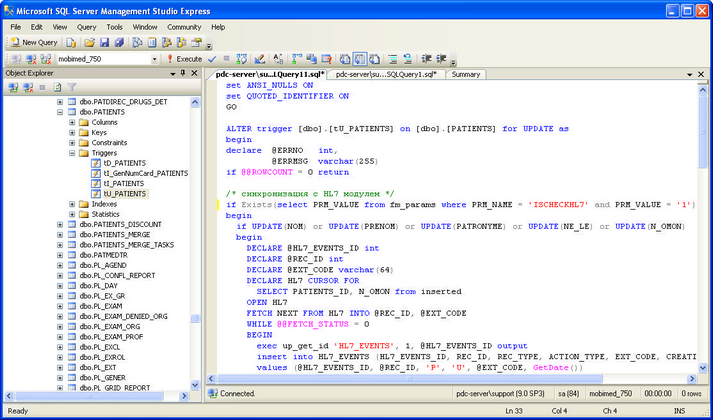Switch to the Summary tab
Viewport: 713px width, 420px height.
[466, 75]
